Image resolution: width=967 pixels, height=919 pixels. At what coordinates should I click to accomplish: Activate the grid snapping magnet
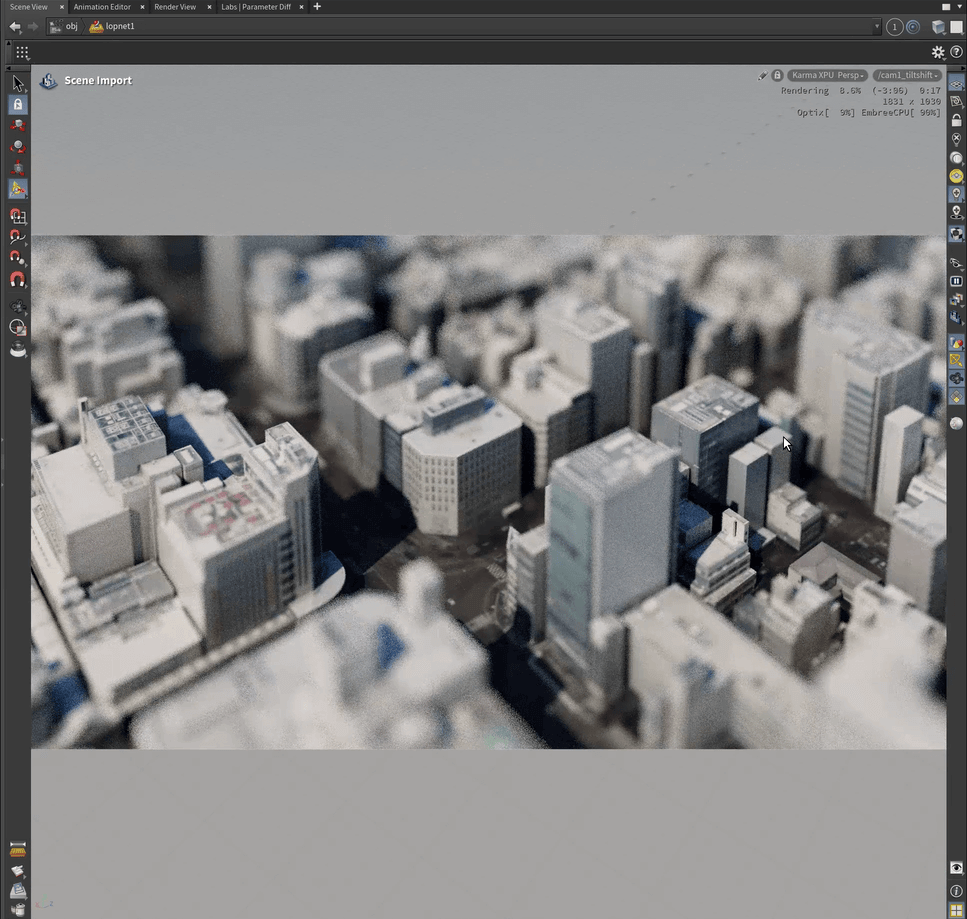[18, 215]
